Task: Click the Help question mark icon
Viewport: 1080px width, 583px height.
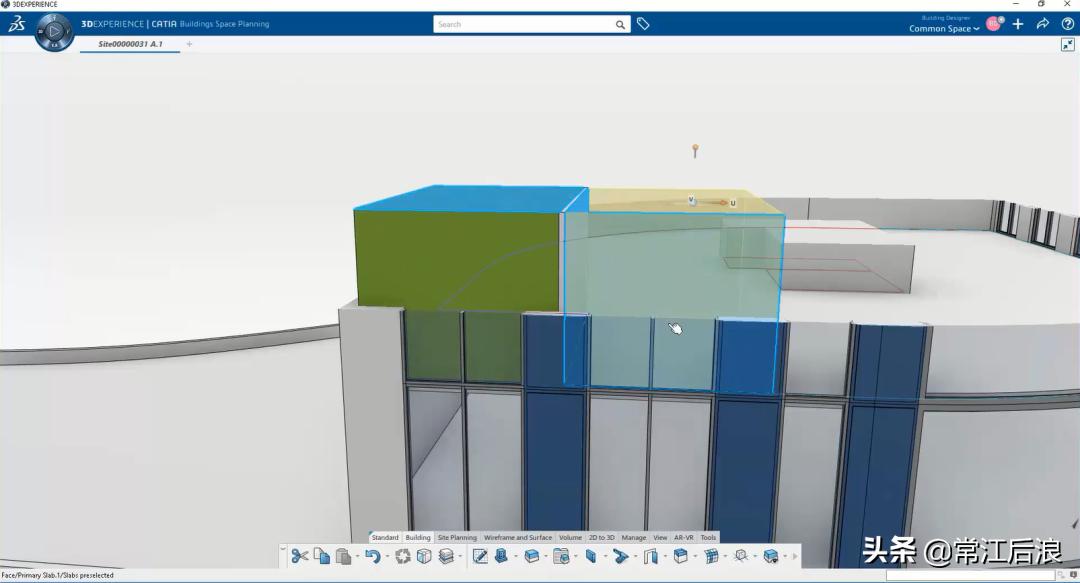Action: (x=1066, y=24)
